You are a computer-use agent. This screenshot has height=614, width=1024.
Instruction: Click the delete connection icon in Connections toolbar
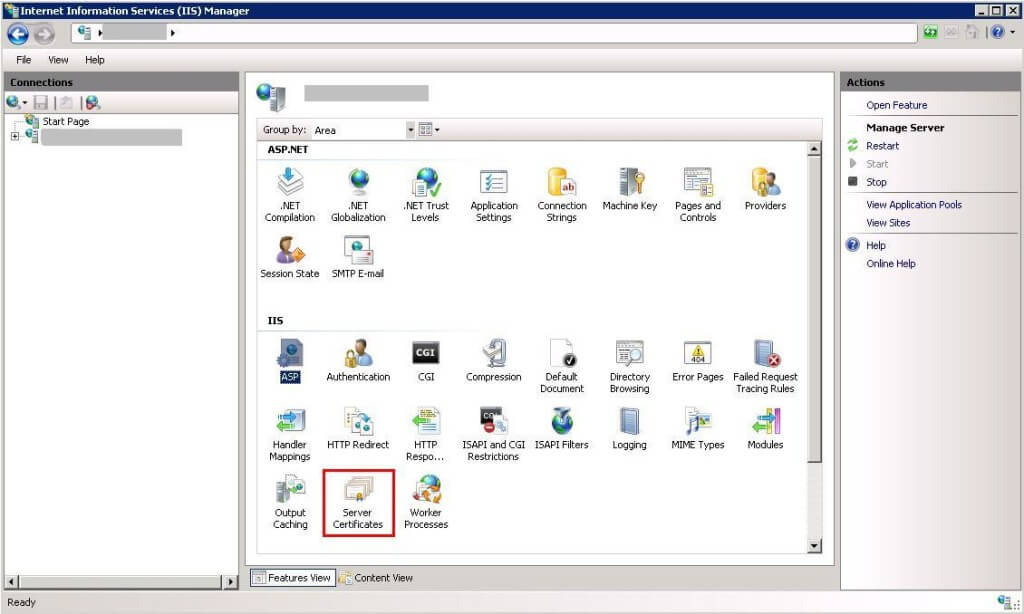(92, 103)
